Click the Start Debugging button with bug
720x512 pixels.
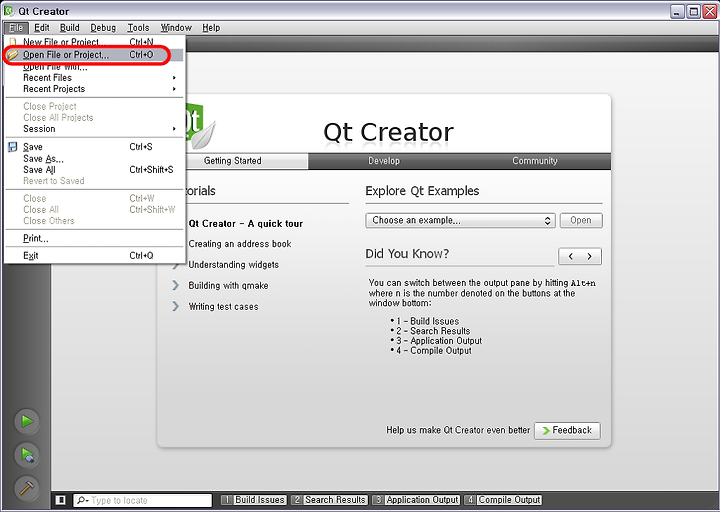click(x=27, y=454)
